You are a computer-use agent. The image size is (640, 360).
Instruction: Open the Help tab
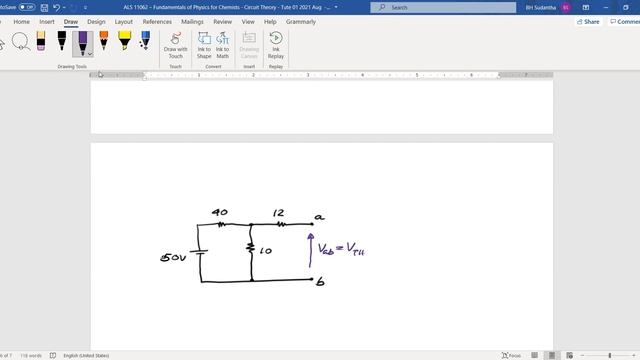click(x=270, y=22)
